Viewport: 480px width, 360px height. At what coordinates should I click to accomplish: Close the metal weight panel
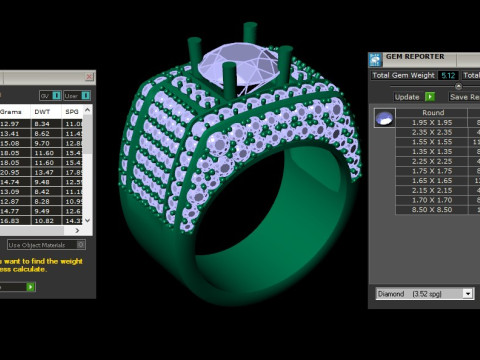(89, 77)
